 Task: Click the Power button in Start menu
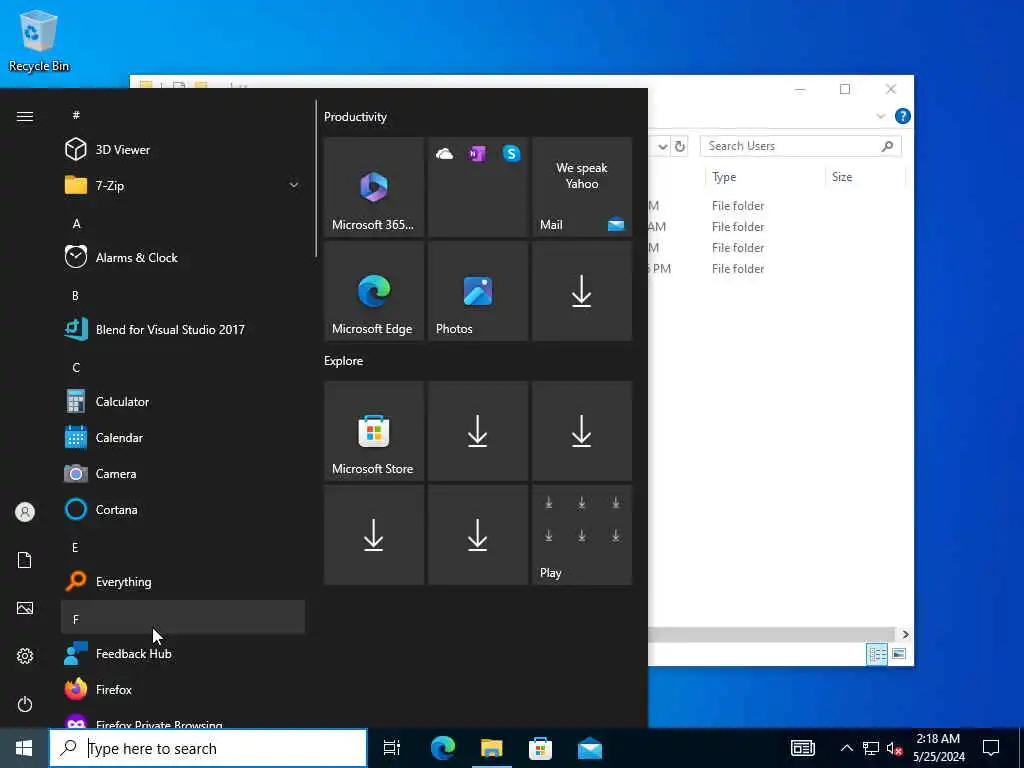(25, 704)
